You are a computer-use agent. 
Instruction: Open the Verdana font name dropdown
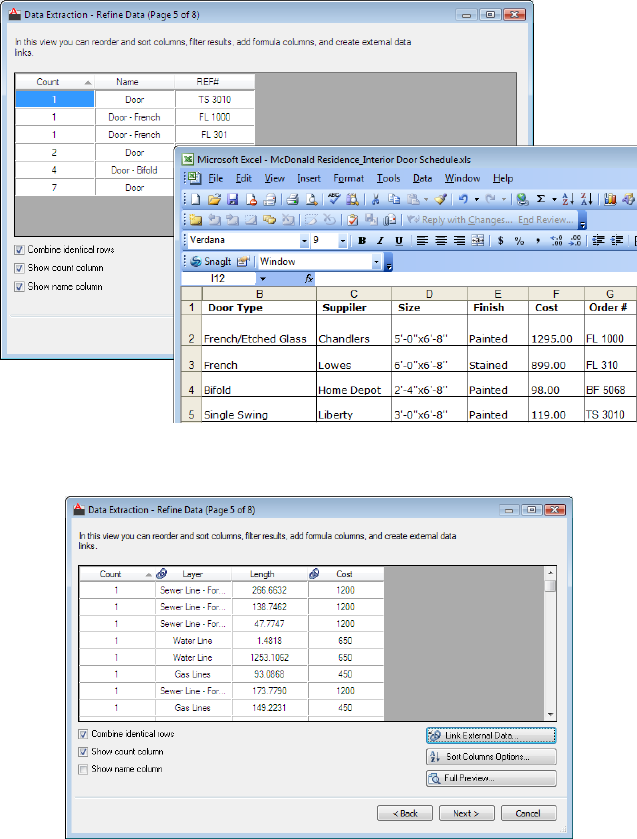pos(303,241)
